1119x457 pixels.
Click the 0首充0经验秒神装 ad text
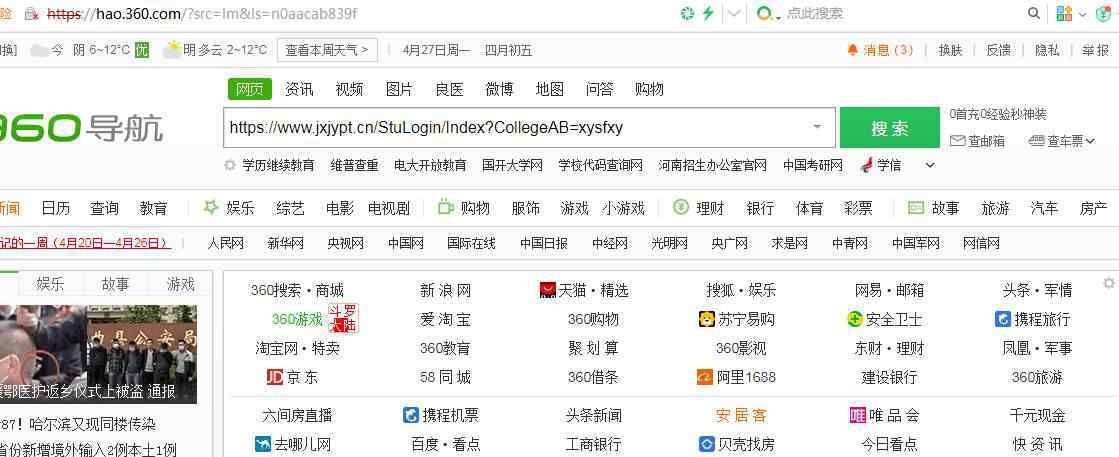(998, 114)
